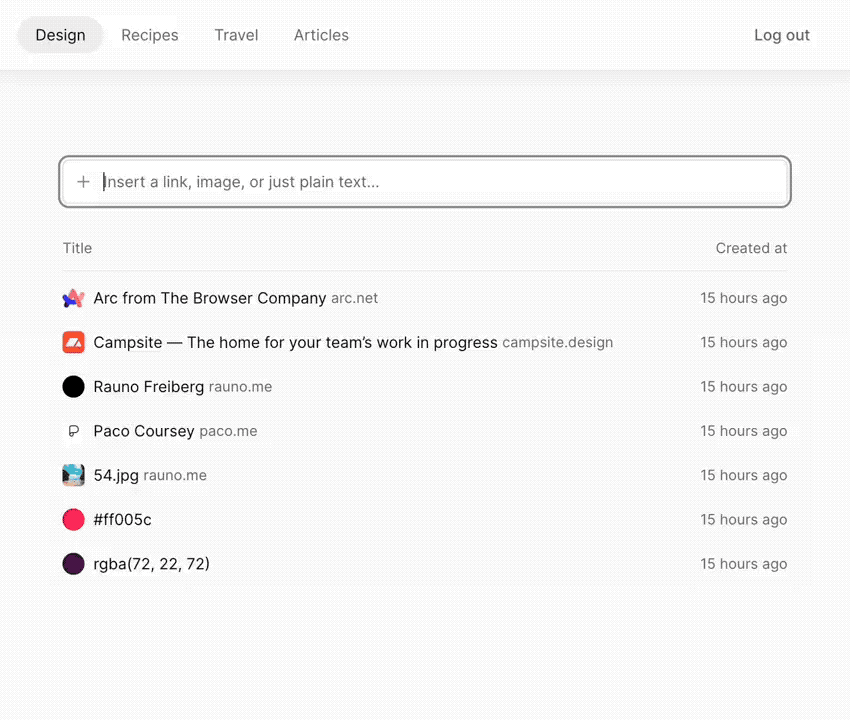Open the Recipes tab
Screen dimensions: 850x720
[150, 35]
